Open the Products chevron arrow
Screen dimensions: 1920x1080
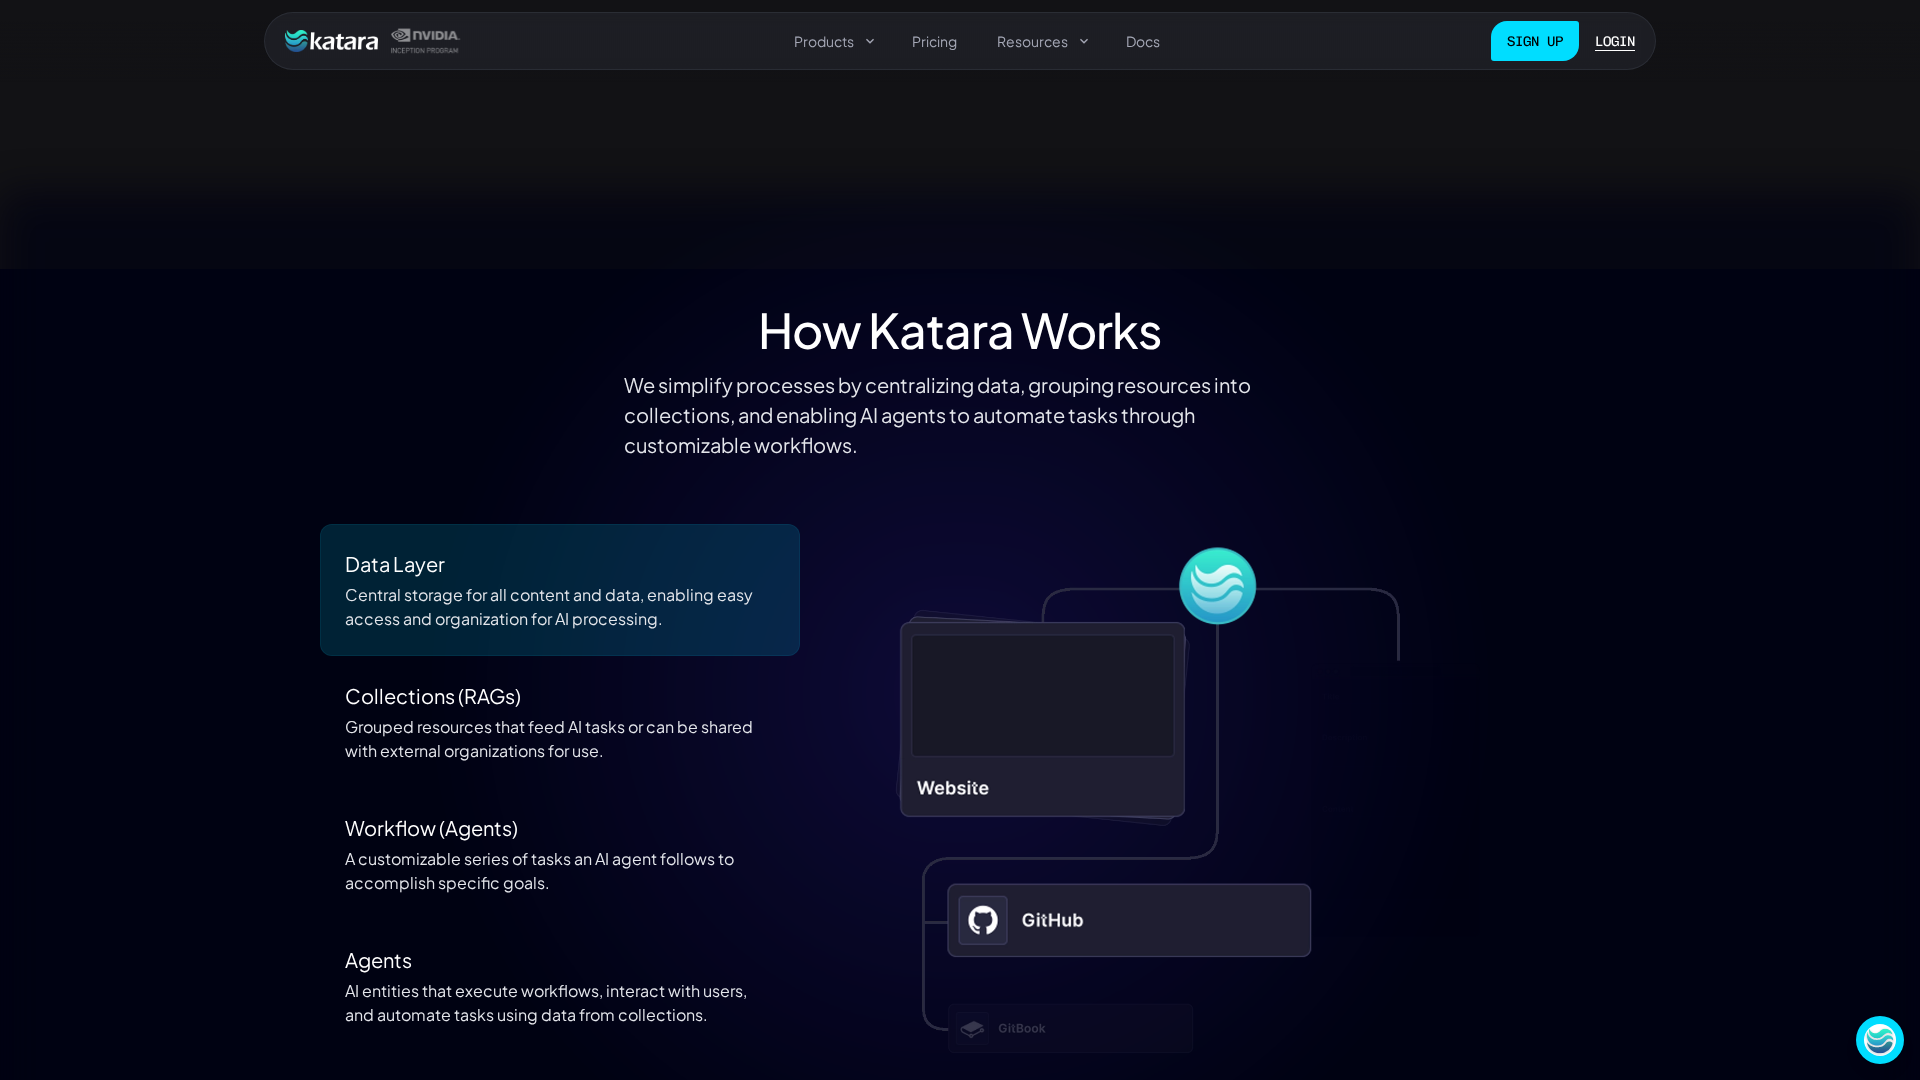point(869,41)
